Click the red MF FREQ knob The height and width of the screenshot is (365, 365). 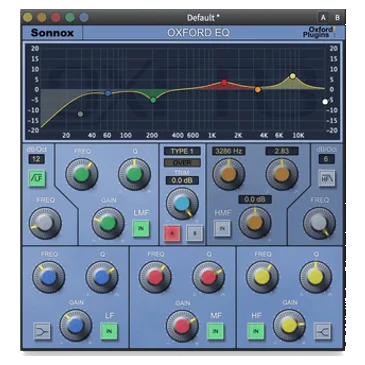(x=155, y=277)
